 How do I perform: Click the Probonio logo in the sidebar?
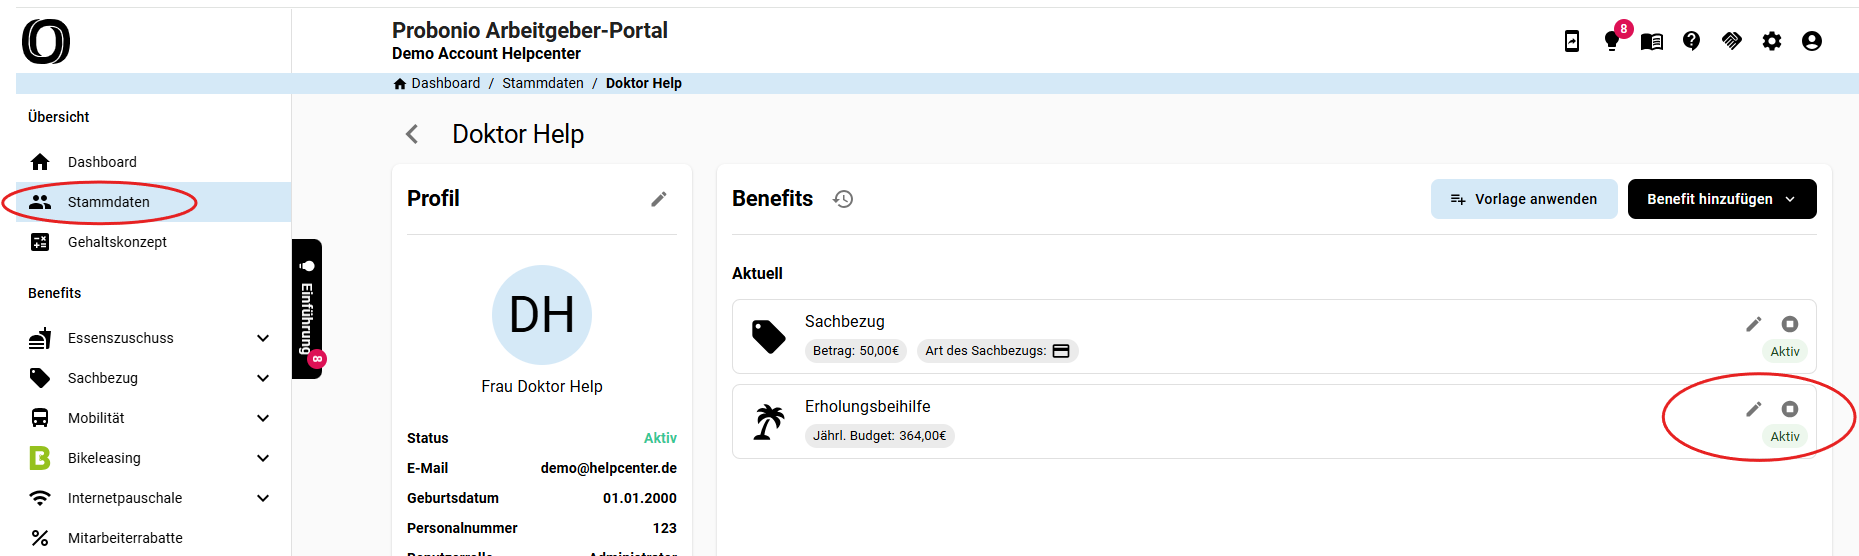pyautogui.click(x=46, y=41)
